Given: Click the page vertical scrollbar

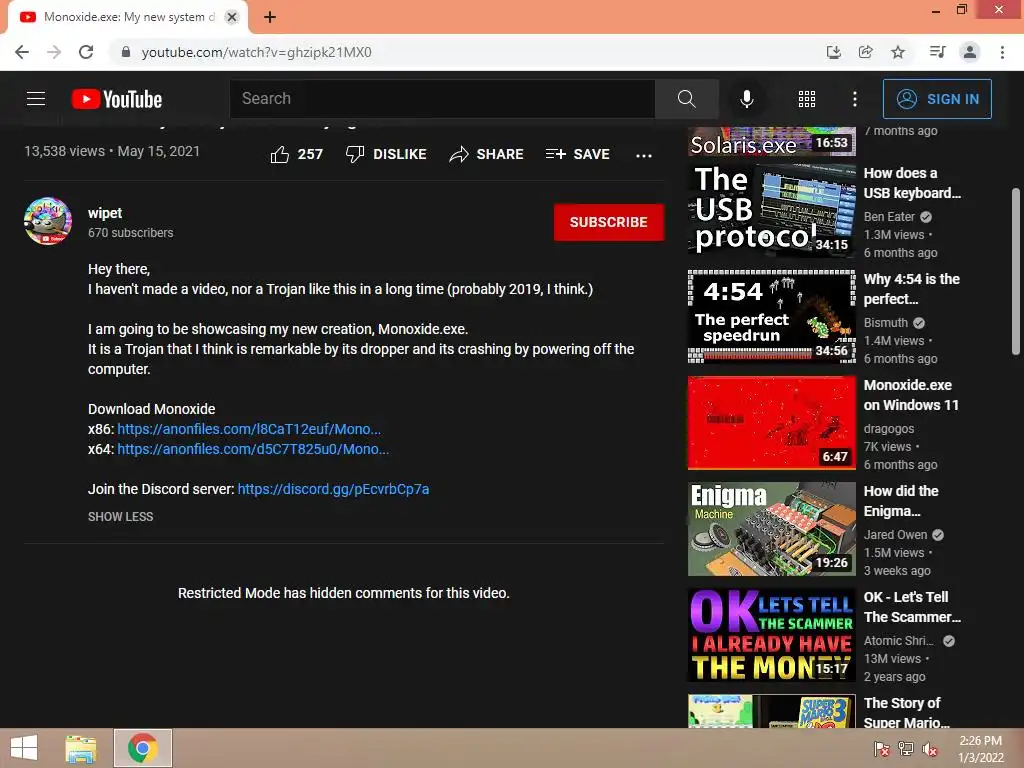Looking at the screenshot, I should (x=1016, y=272).
